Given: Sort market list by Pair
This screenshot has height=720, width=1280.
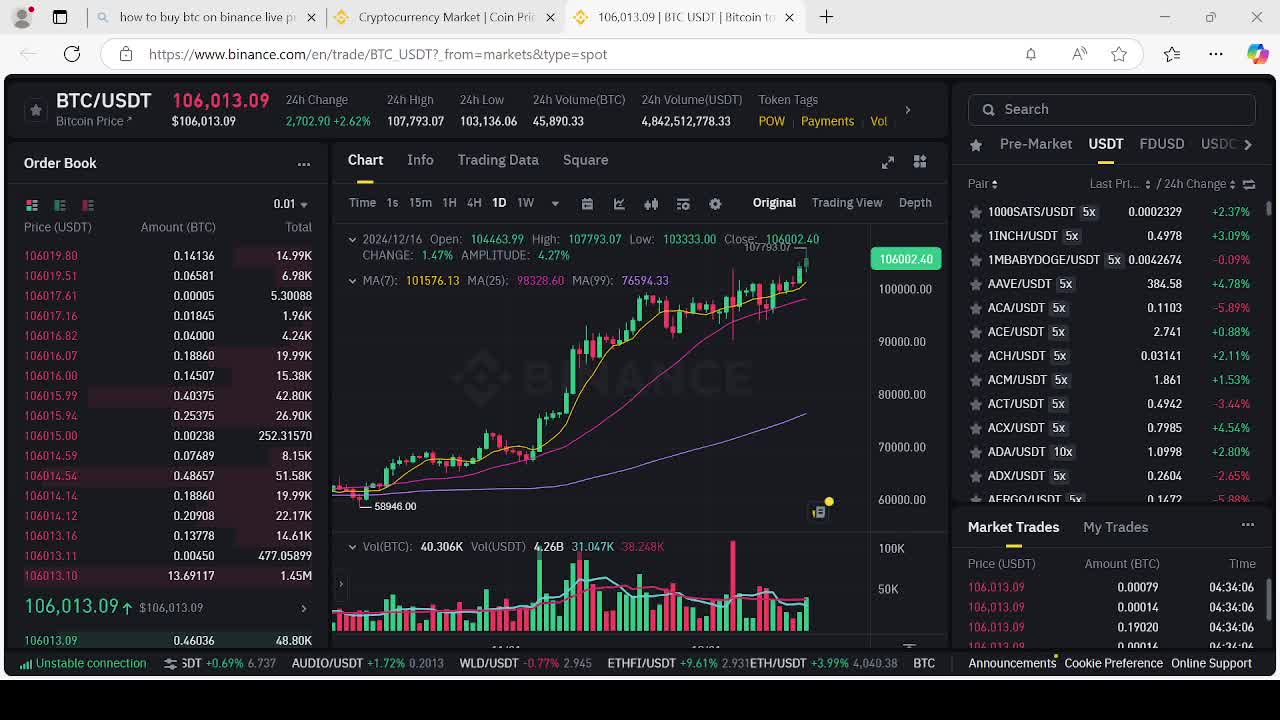Looking at the screenshot, I should (x=982, y=184).
